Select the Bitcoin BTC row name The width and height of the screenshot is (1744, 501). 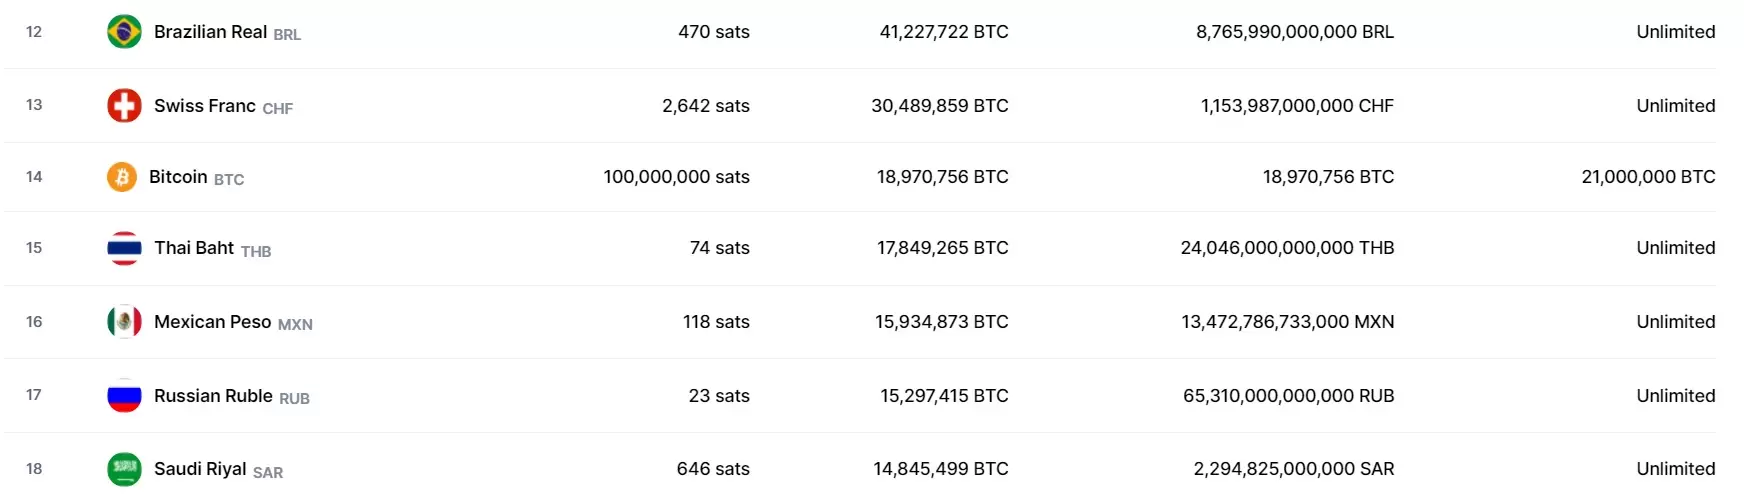tap(178, 177)
